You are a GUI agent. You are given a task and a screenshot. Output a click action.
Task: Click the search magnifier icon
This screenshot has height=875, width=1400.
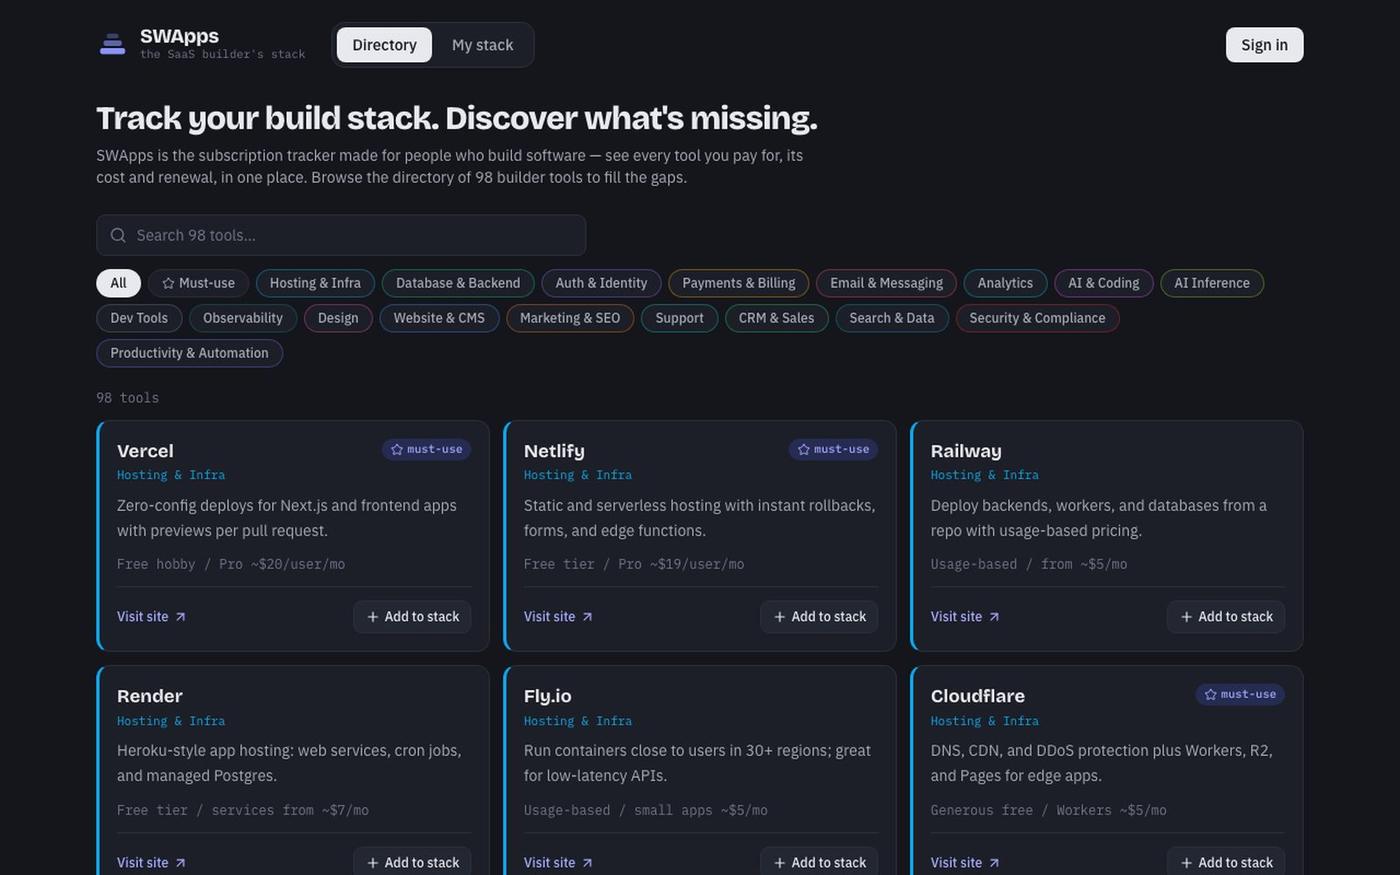pyautogui.click(x=118, y=235)
